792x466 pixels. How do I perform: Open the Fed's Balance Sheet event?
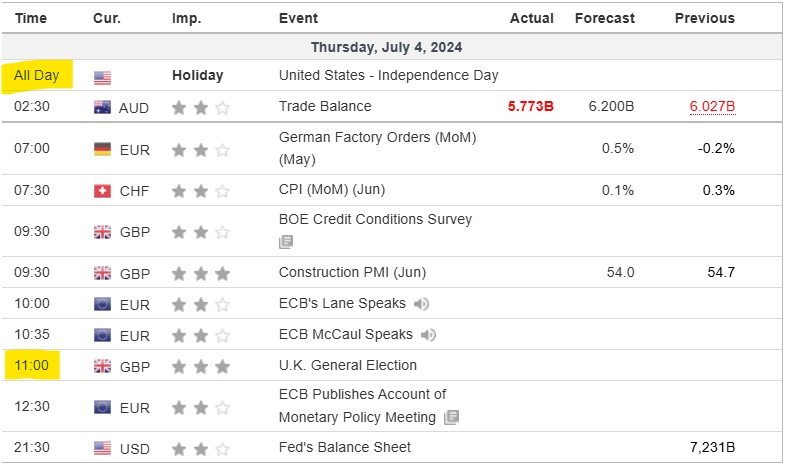tap(344, 447)
